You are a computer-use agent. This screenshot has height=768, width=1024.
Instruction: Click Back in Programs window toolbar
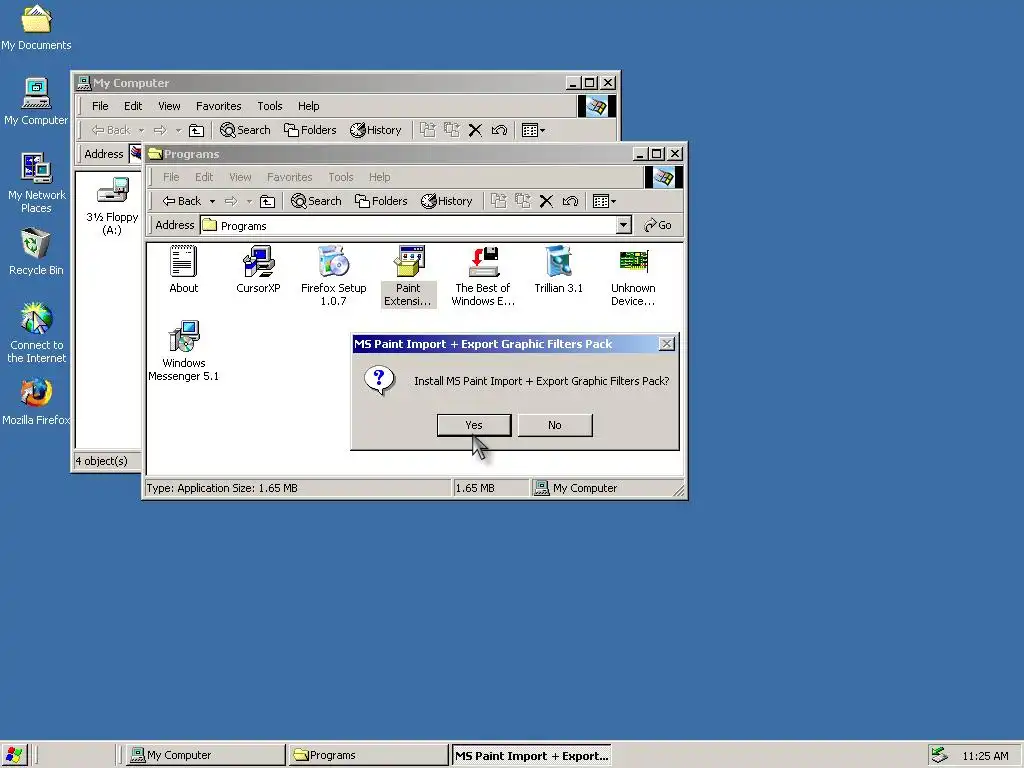(x=182, y=201)
